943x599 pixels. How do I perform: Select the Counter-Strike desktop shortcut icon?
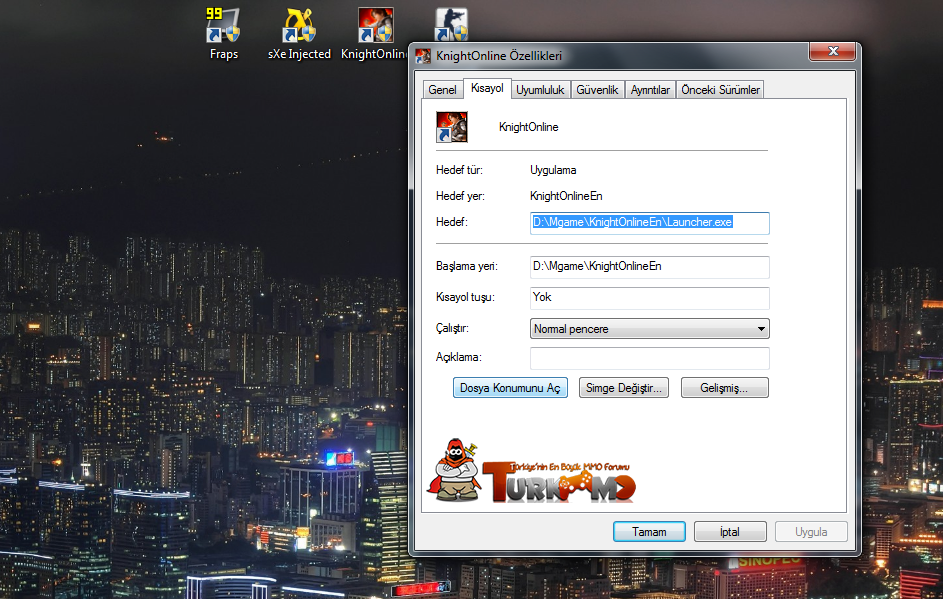click(x=451, y=24)
